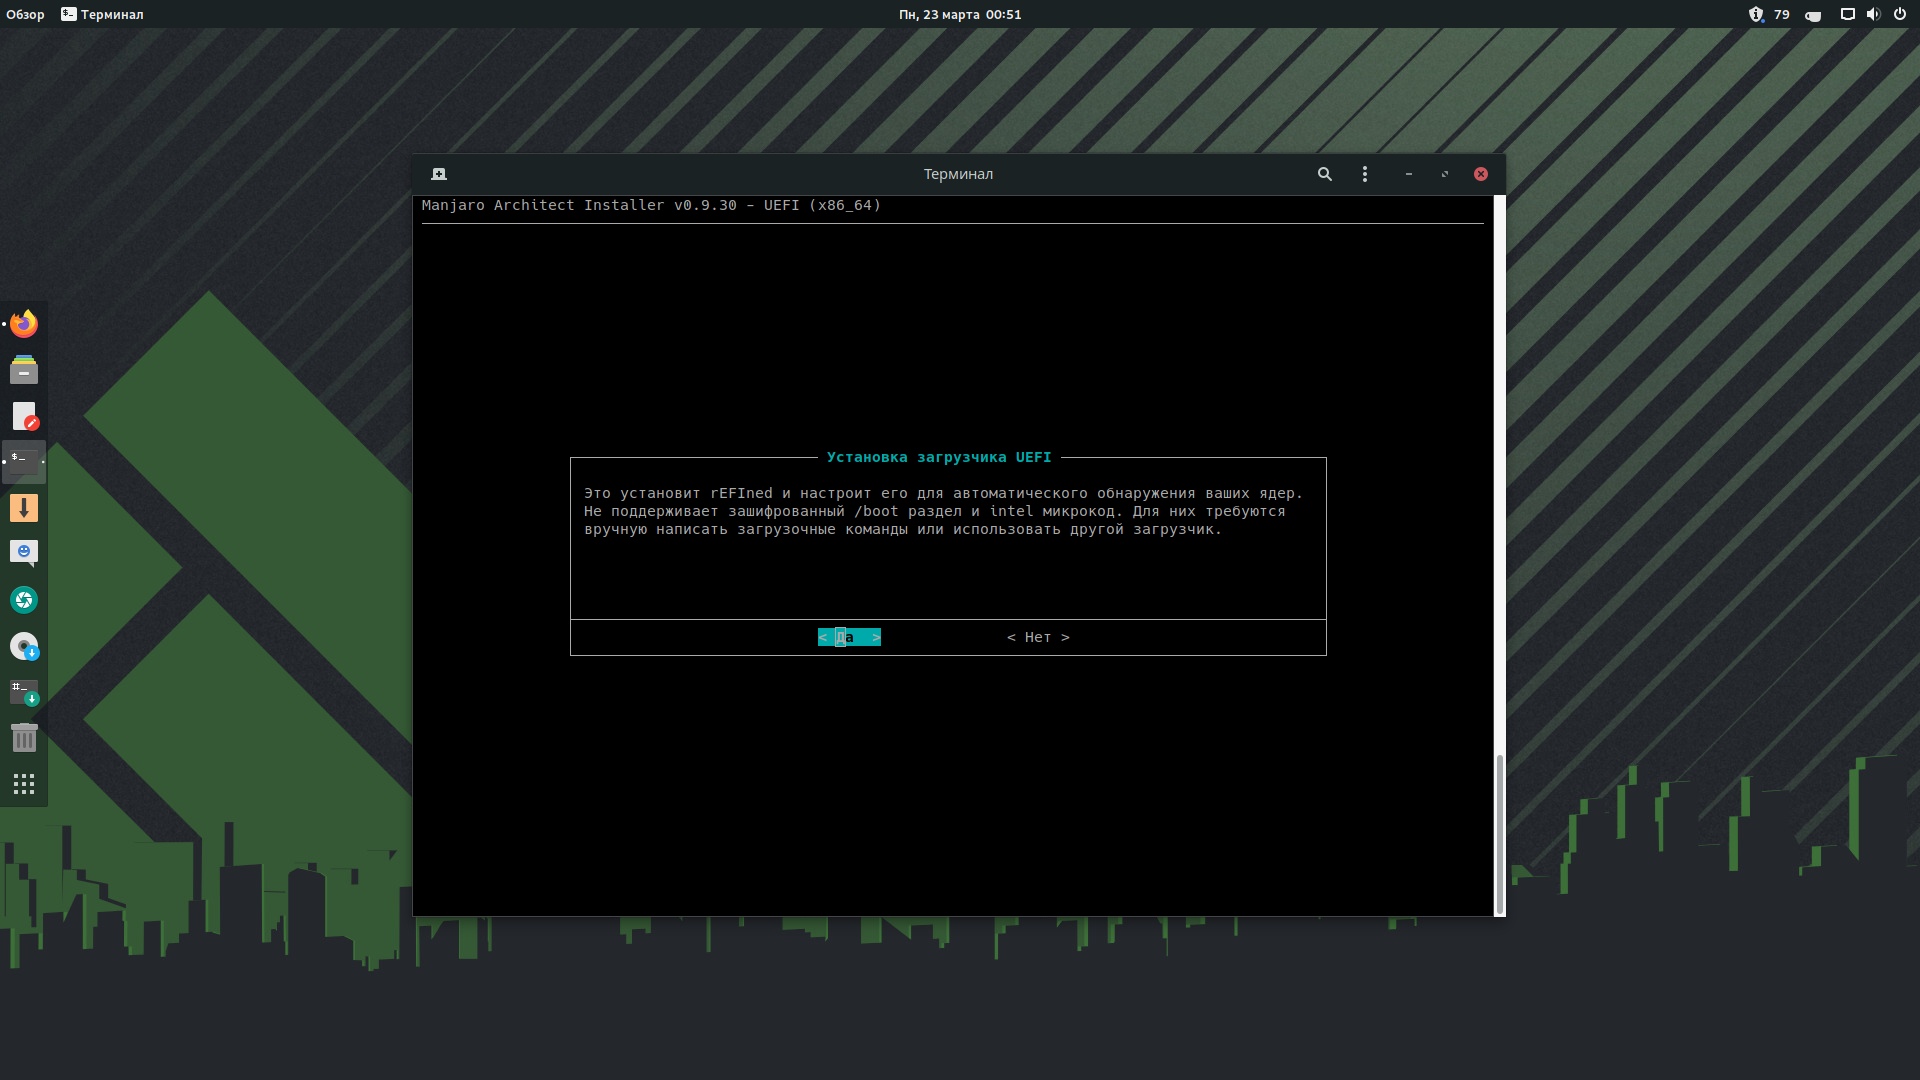Toggle the caffeine cup tray icon
This screenshot has height=1080, width=1920.
1813,15
